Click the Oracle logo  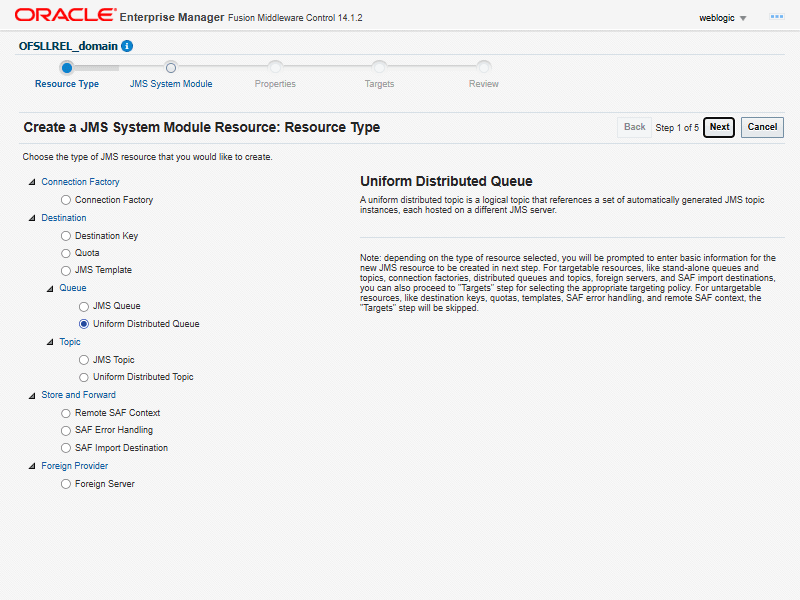pos(65,15)
